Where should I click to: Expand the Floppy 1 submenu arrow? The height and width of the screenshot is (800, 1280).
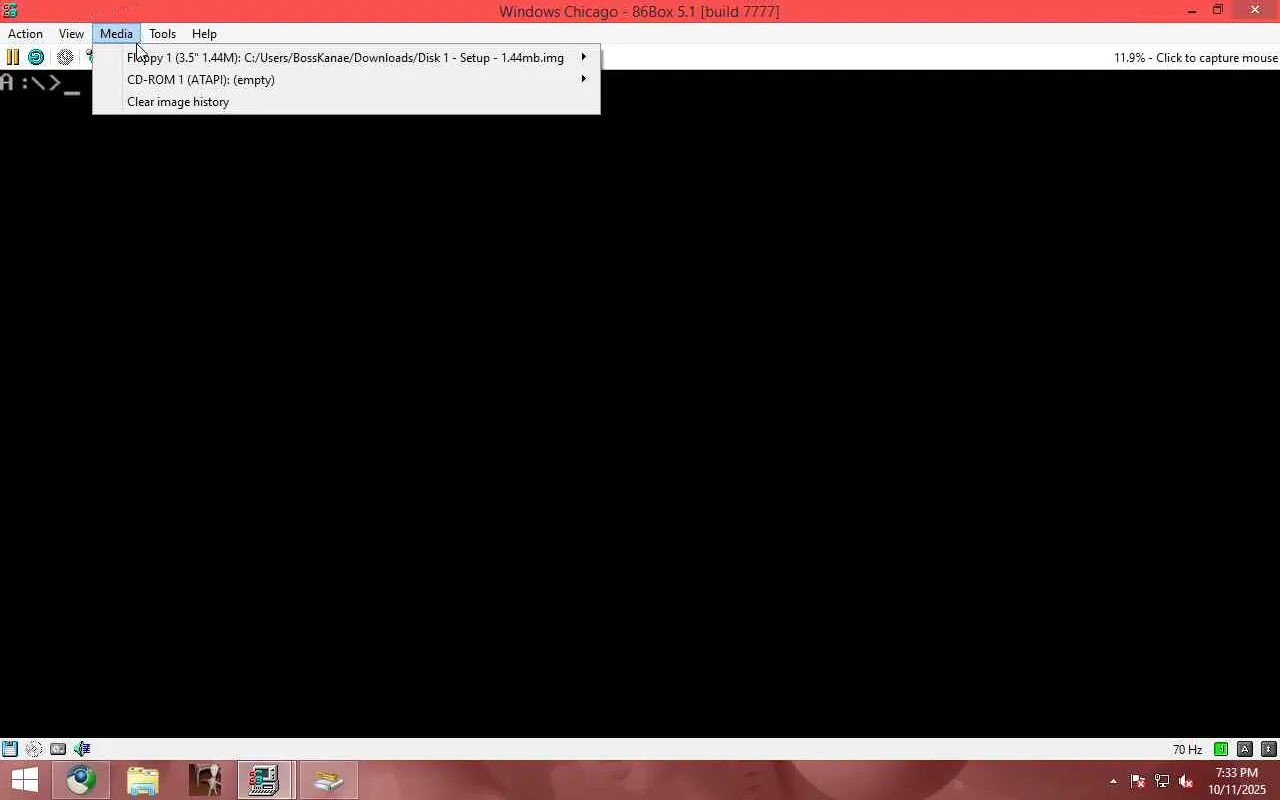coord(584,57)
